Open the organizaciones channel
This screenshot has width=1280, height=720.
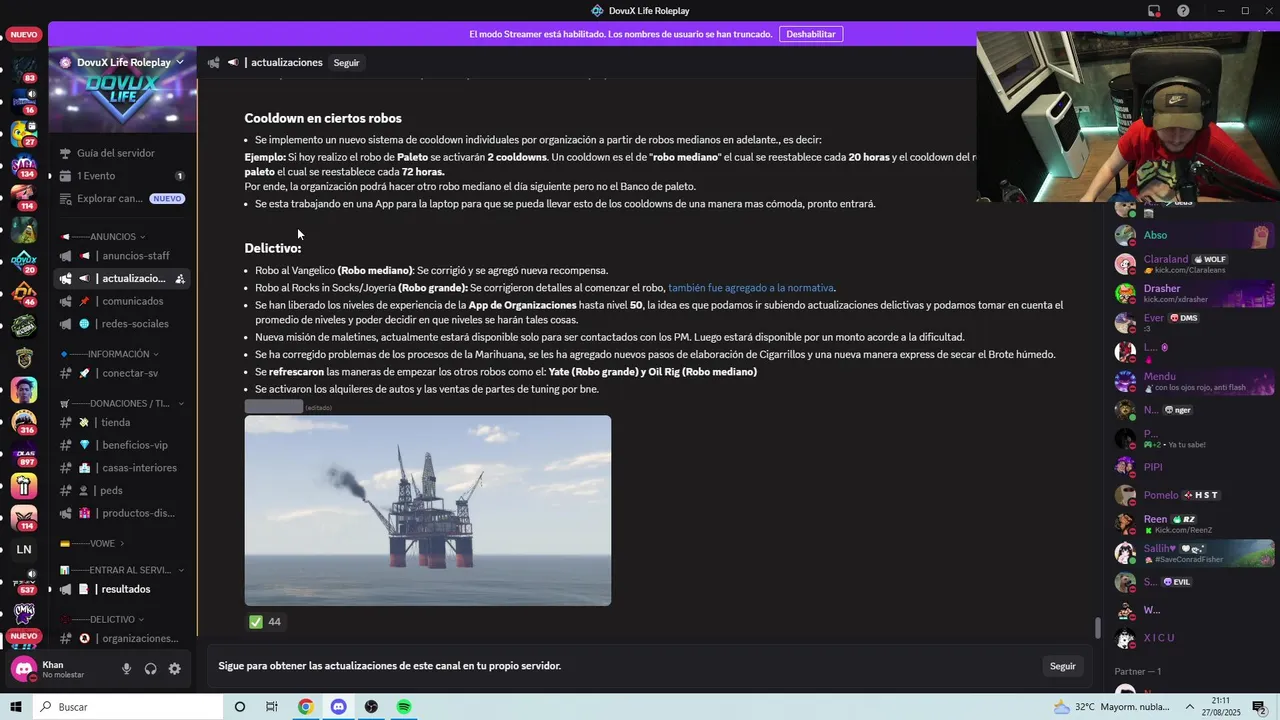pyautogui.click(x=122, y=638)
